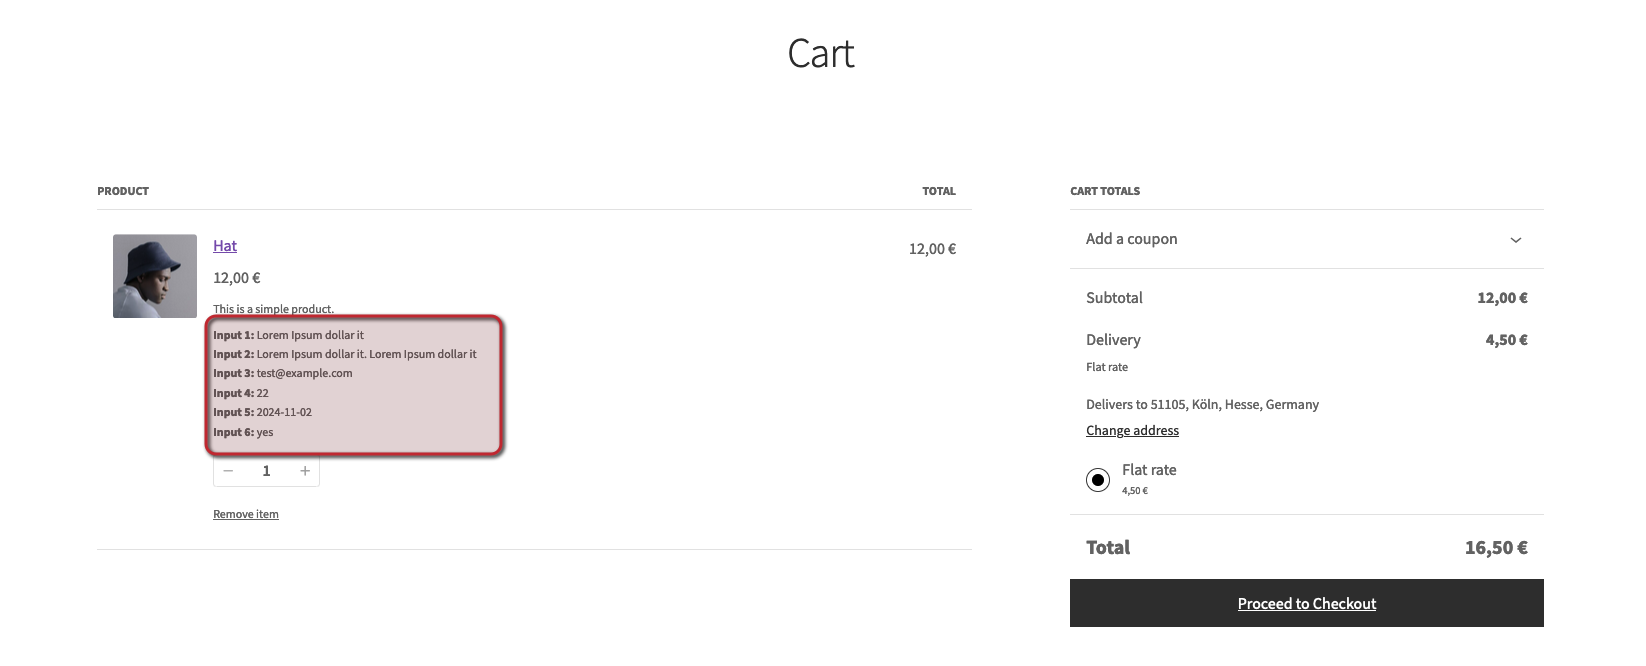
Task: Select the Flat rate radio button
Action: (1098, 480)
